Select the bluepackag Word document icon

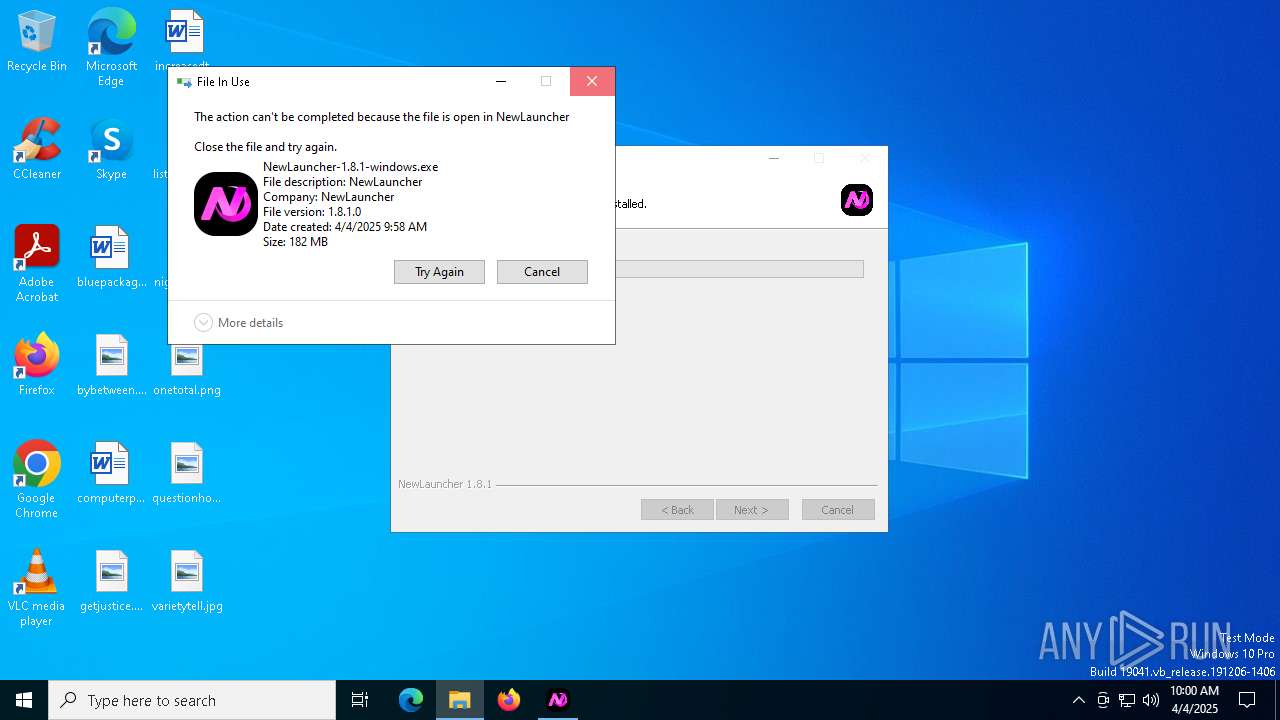pos(111,258)
